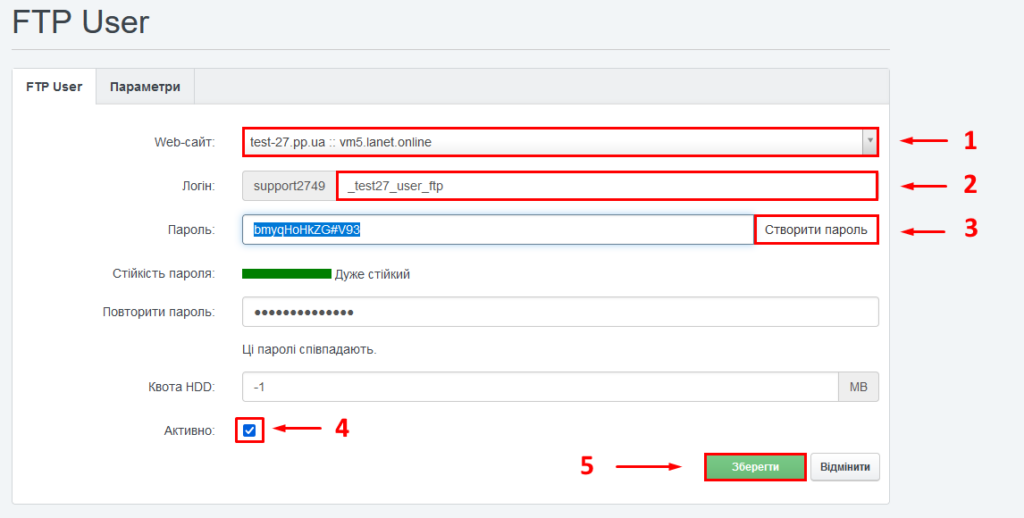The width and height of the screenshot is (1024, 518).
Task: Open the Web-сайт dropdown arrow
Action: pyautogui.click(x=869, y=142)
